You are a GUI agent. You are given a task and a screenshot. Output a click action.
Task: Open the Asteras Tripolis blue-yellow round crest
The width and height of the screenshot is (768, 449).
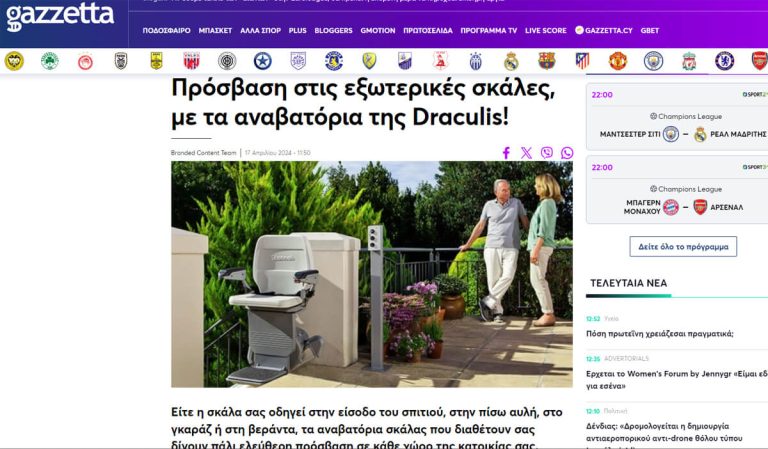point(334,61)
